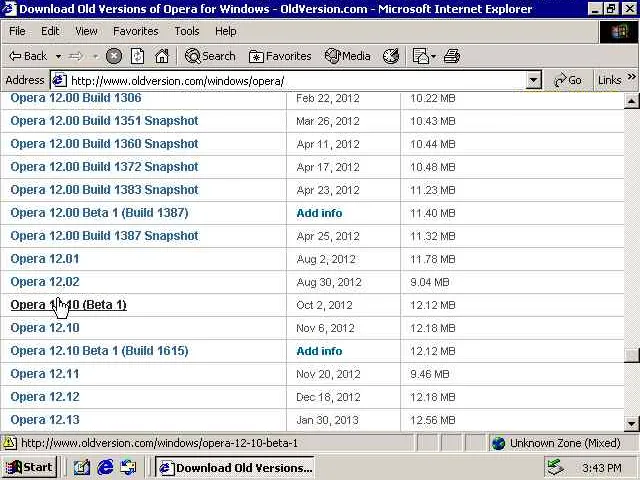The width and height of the screenshot is (640, 480).
Task: Open the Opera 12.11 link
Action: point(45,374)
